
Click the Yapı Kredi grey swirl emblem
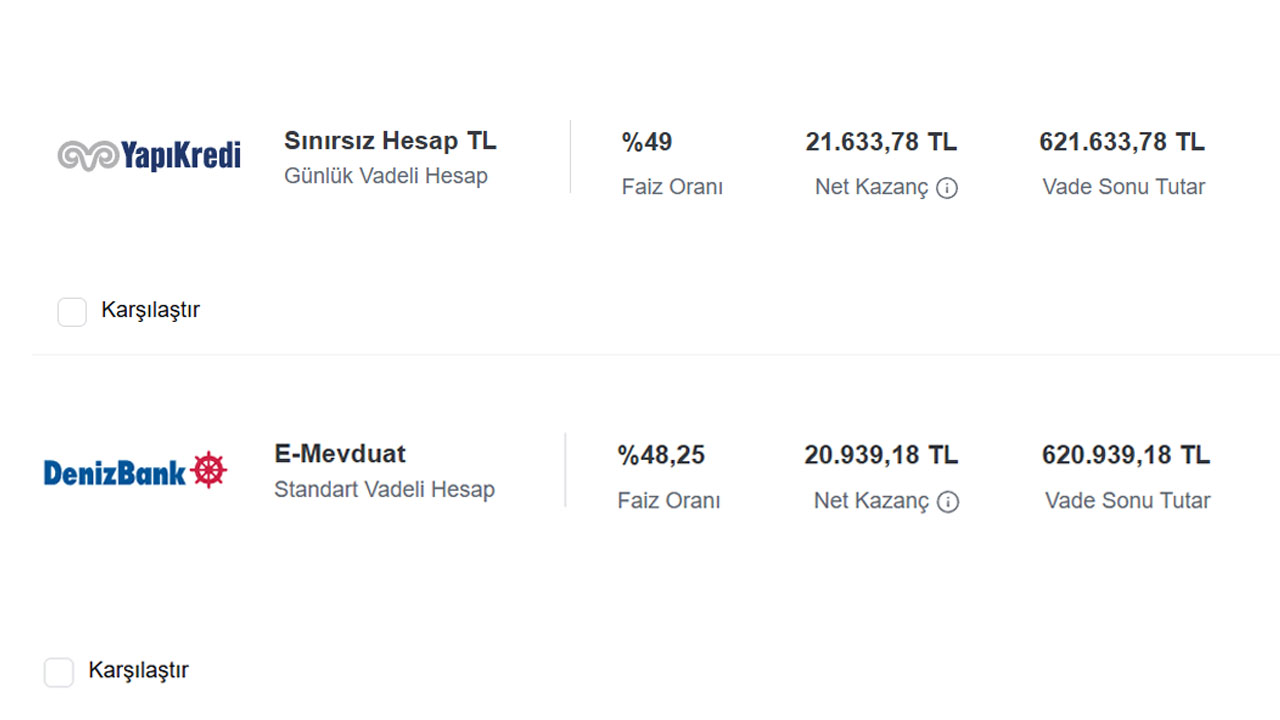[x=88, y=156]
